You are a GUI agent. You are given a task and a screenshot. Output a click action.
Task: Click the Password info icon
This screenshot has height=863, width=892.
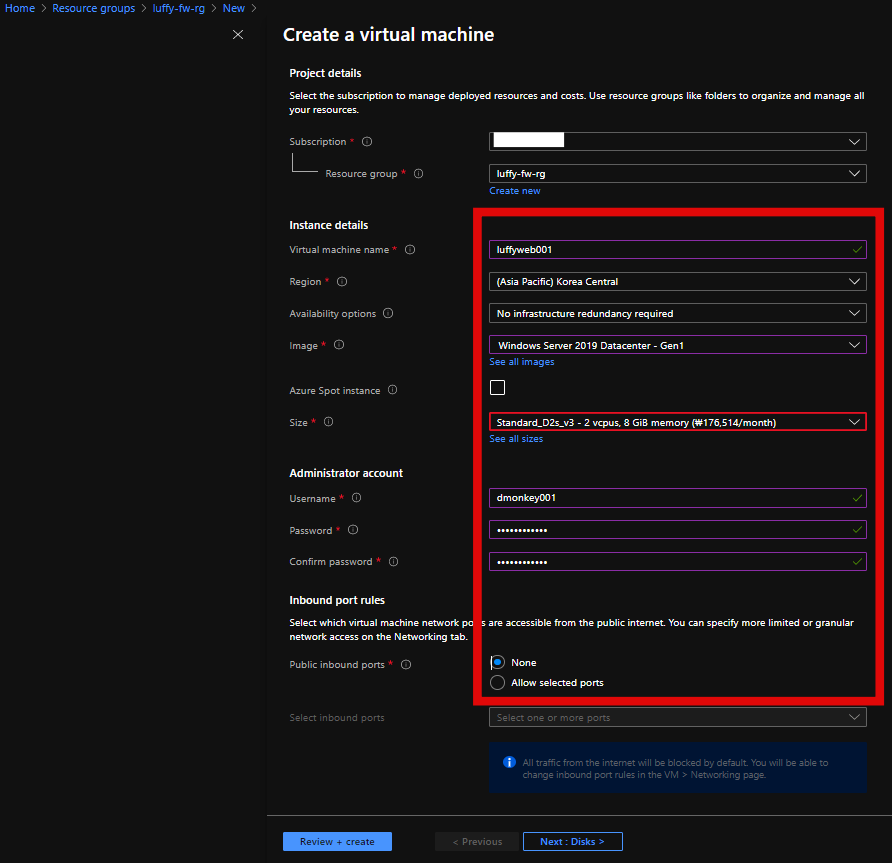coord(353,530)
